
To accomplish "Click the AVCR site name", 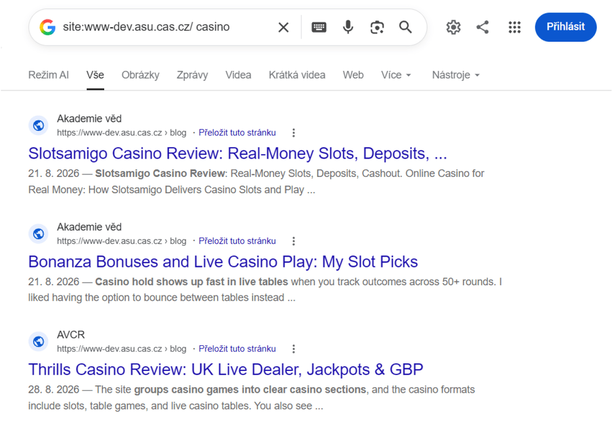I will pyautogui.click(x=71, y=335).
